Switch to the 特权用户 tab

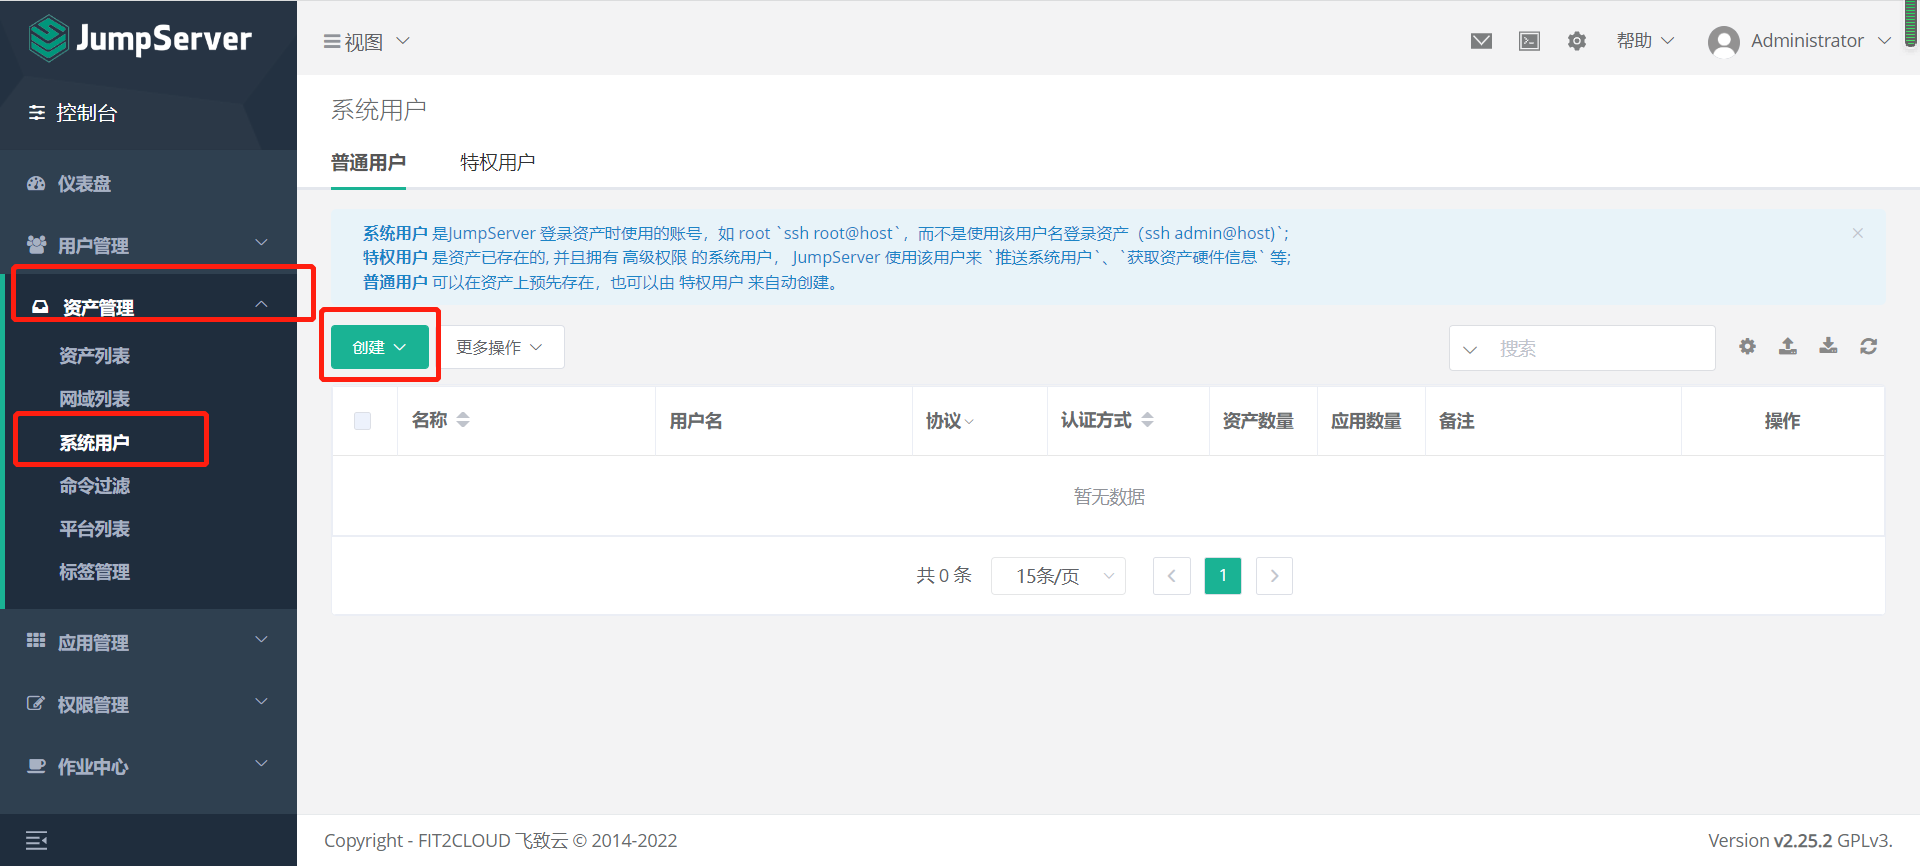(497, 162)
